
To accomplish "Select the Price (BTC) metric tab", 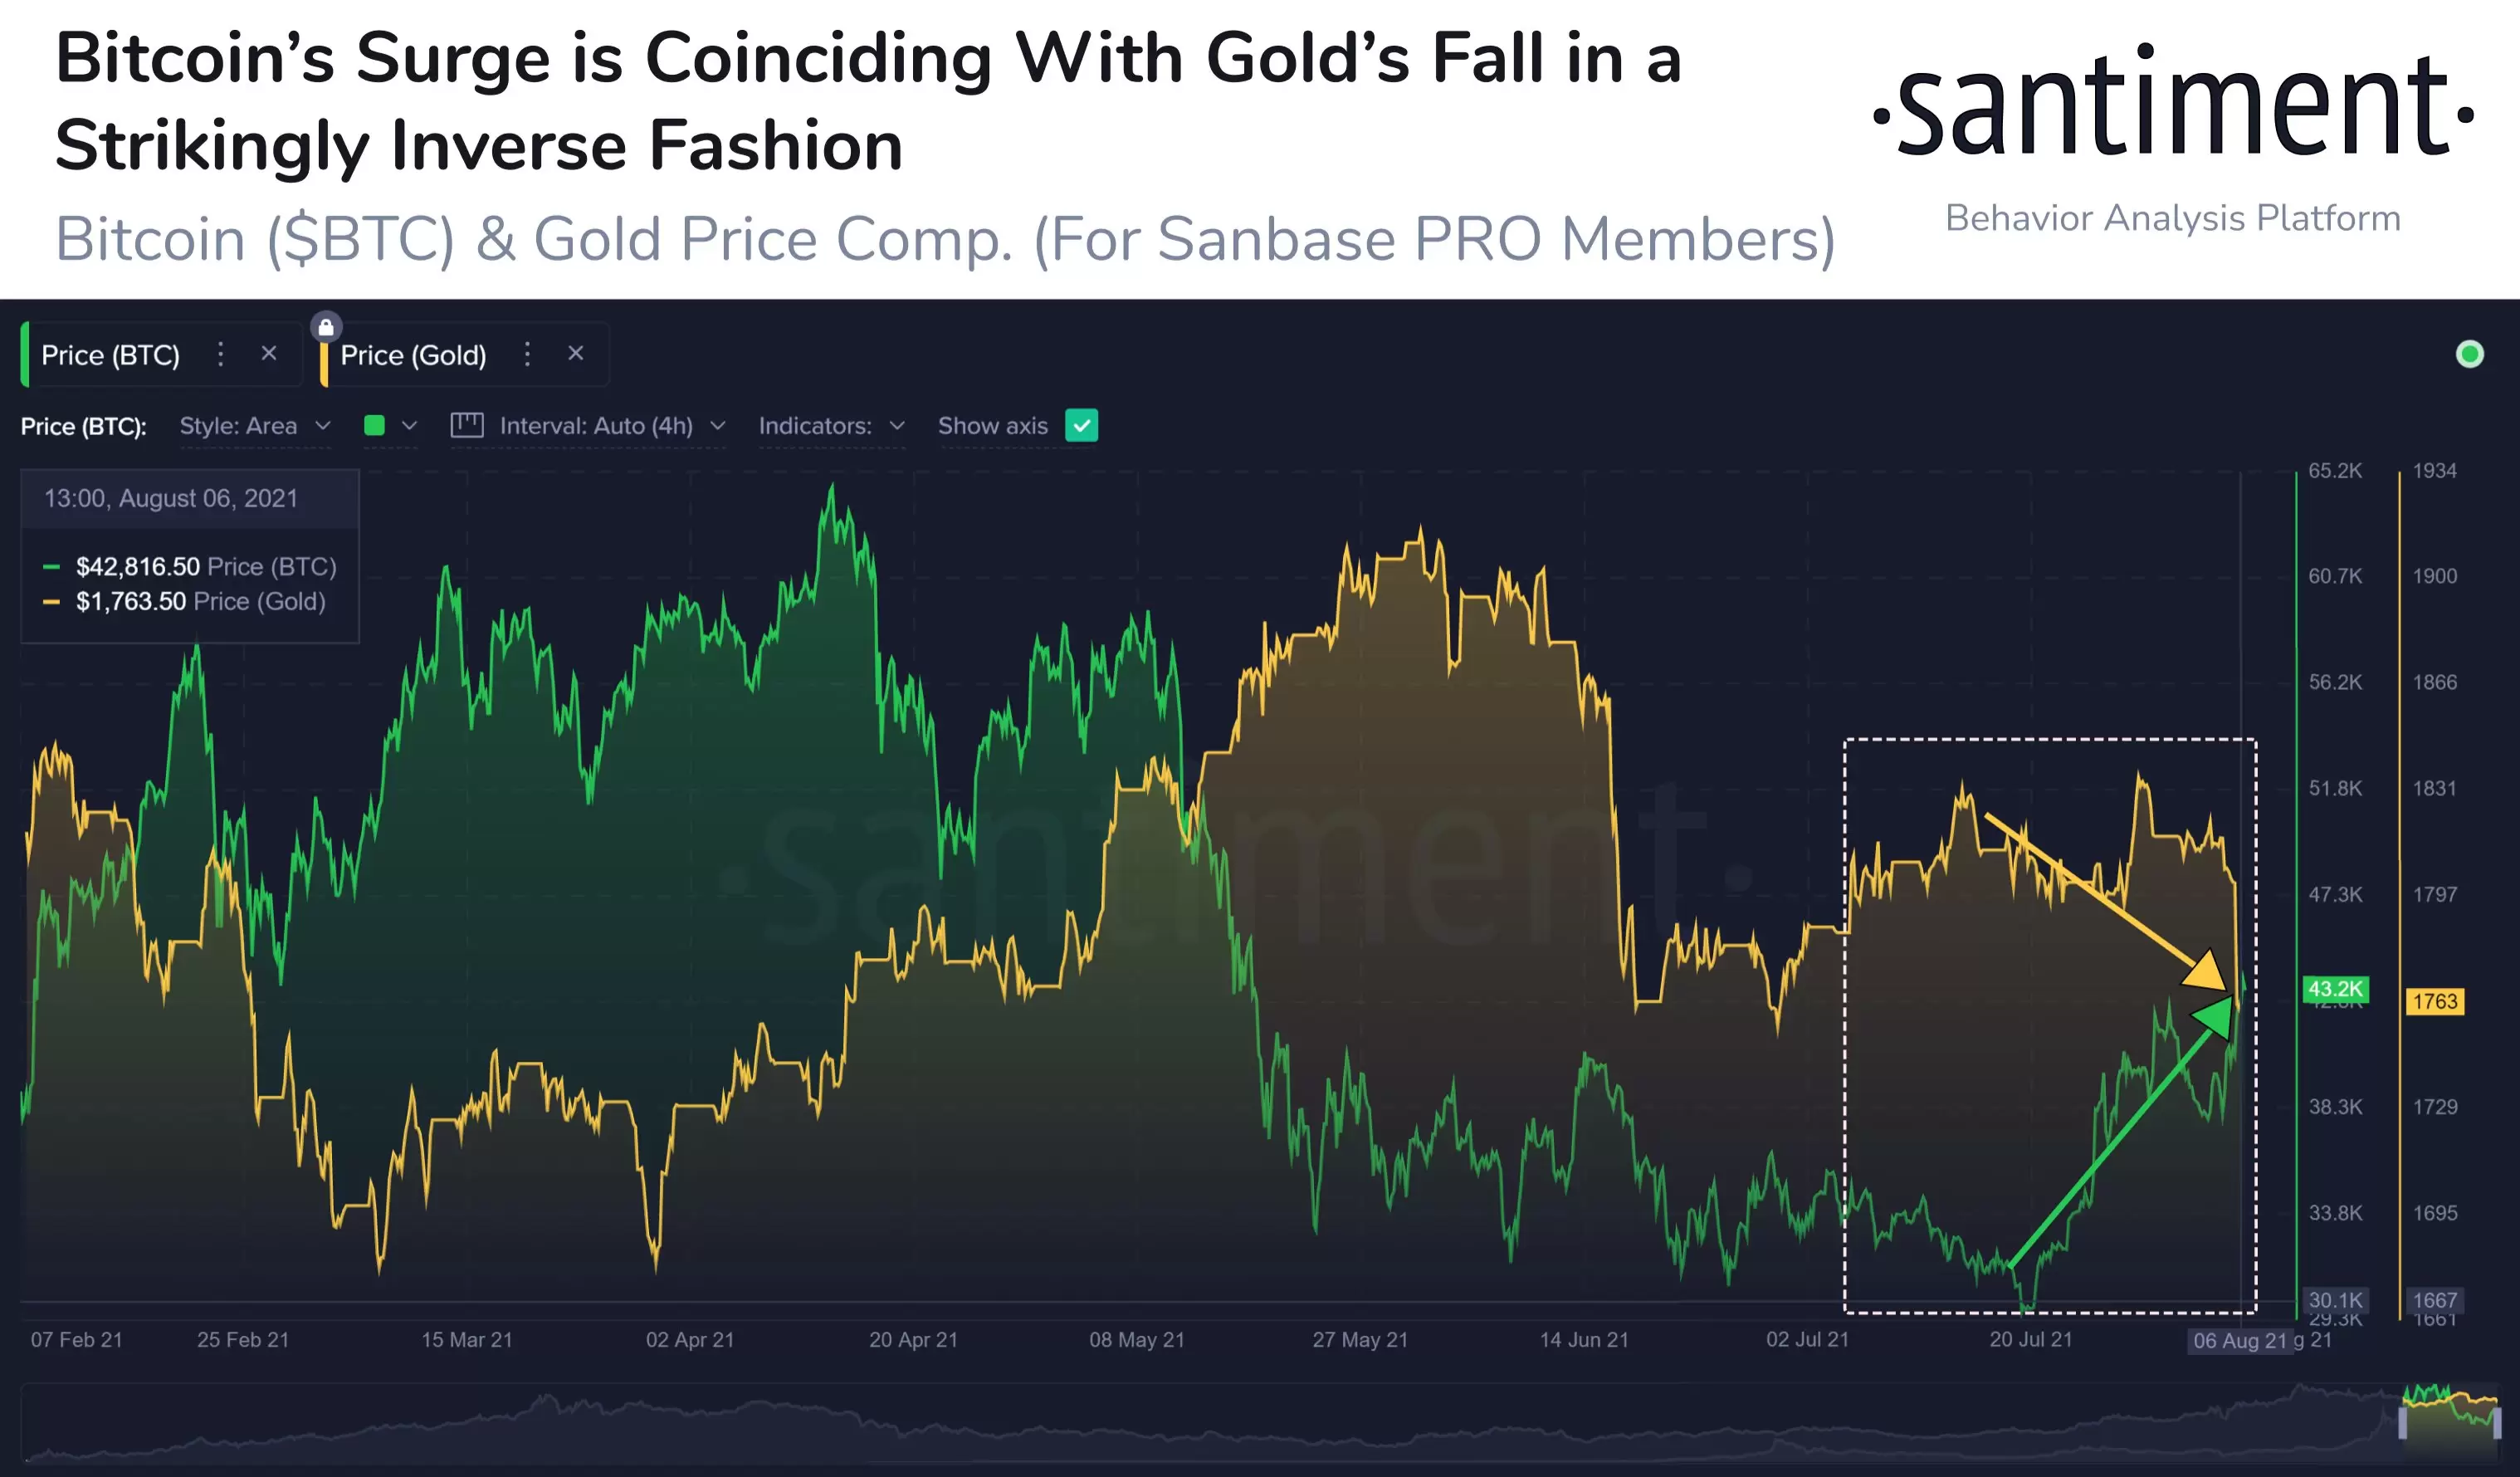I will tap(110, 355).
